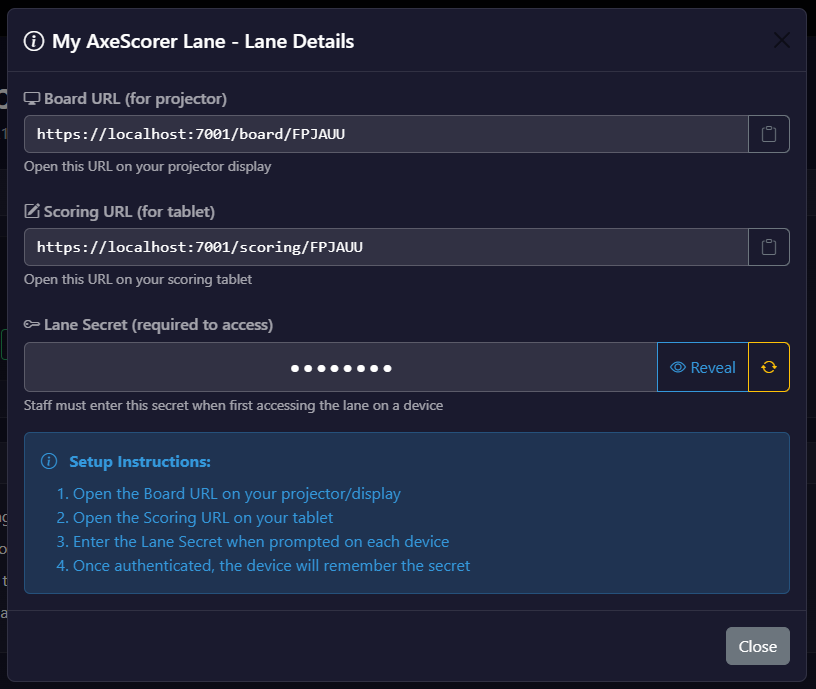The width and height of the screenshot is (816, 689).
Task: Click the key icon beside Lane Secret label
Action: [x=31, y=324]
